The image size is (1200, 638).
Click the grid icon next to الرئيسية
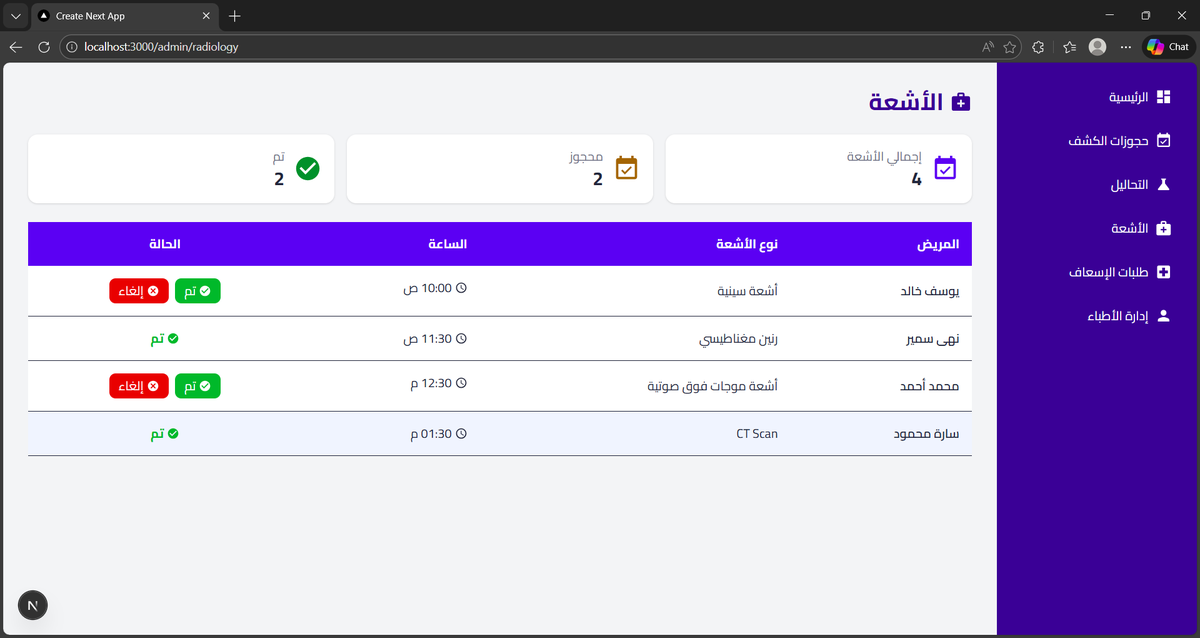coord(1163,96)
